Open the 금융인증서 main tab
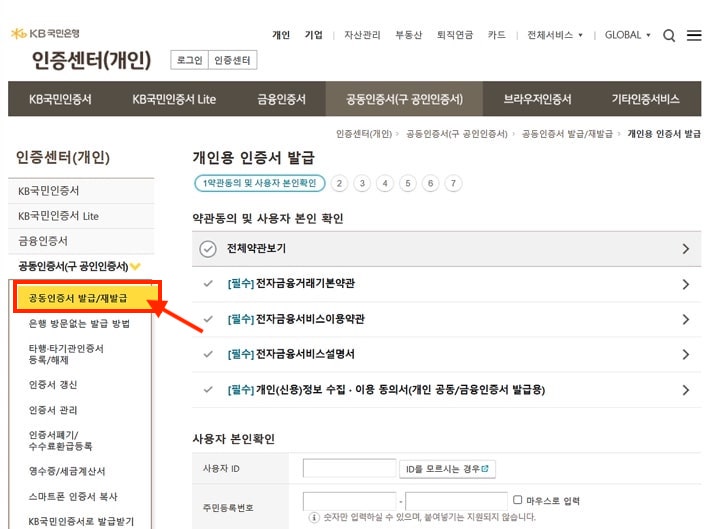This screenshot has height=529, width=720. click(281, 99)
